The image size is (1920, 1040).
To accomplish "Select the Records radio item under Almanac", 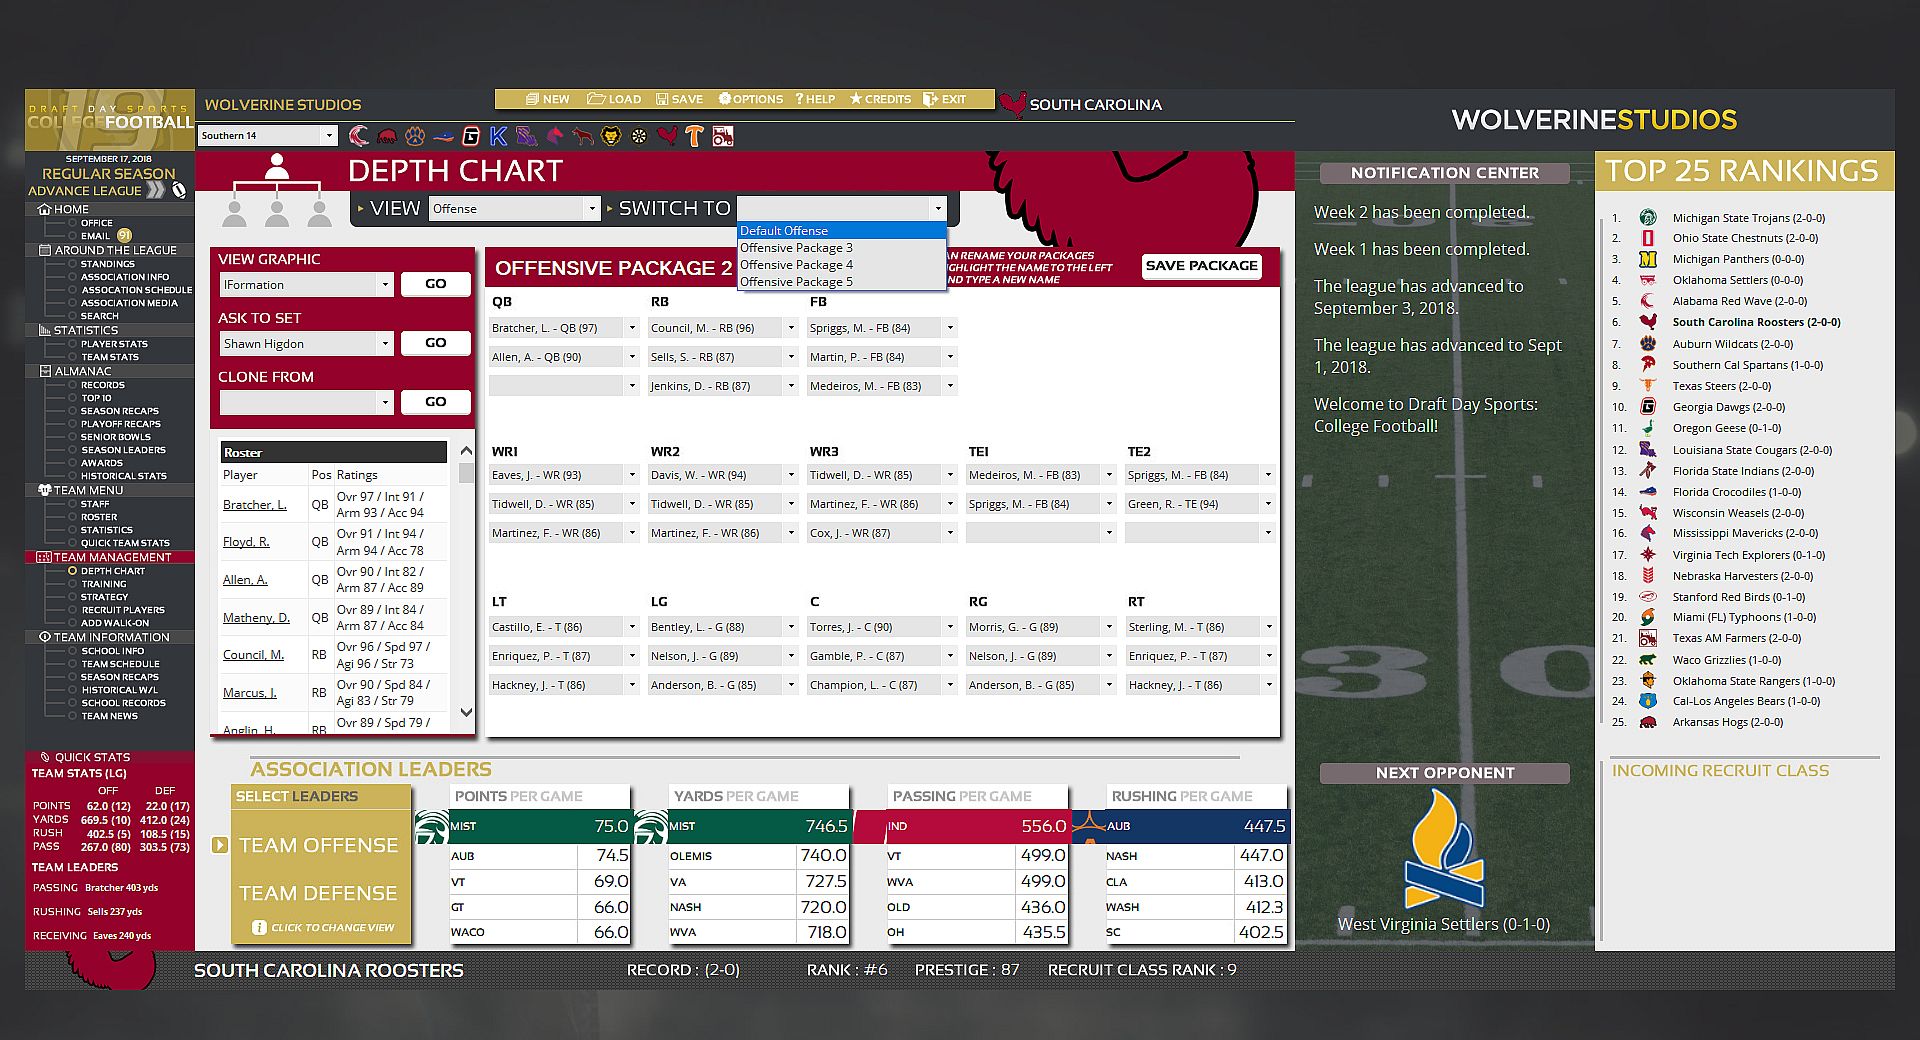I will click(72, 385).
